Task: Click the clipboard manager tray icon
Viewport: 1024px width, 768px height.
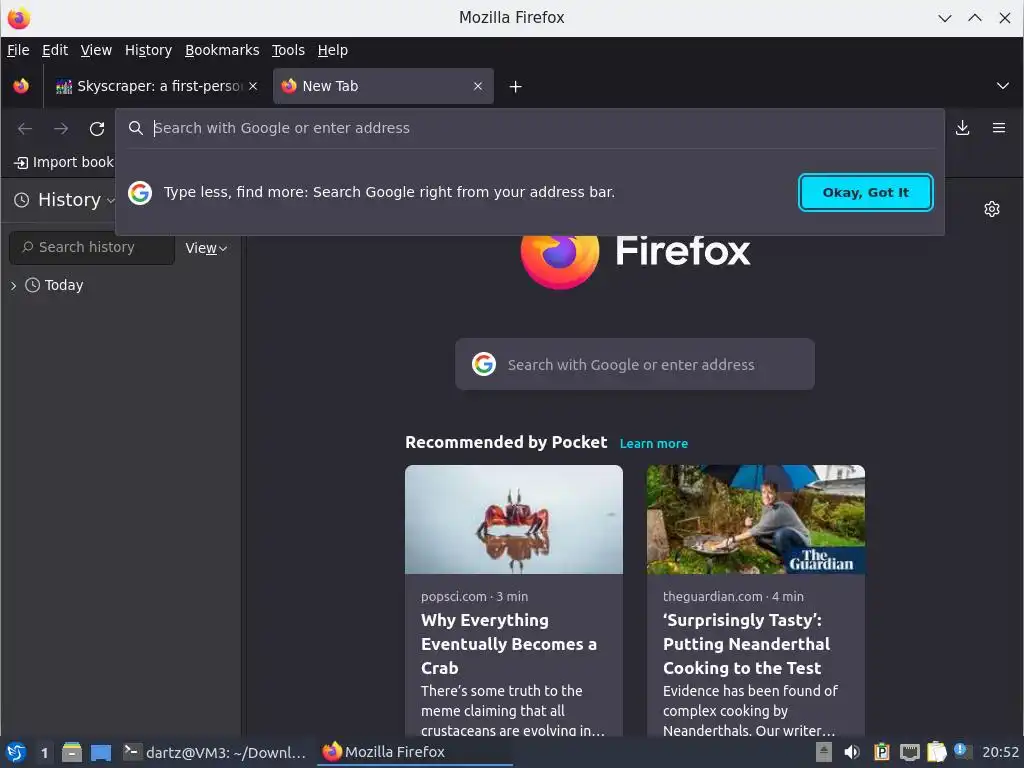Action: tap(881, 752)
